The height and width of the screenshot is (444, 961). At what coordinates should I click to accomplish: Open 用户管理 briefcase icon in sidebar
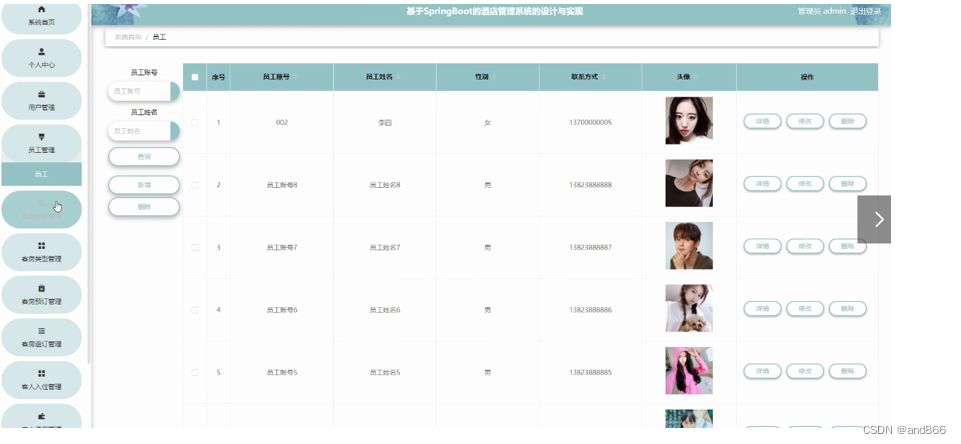click(x=42, y=94)
